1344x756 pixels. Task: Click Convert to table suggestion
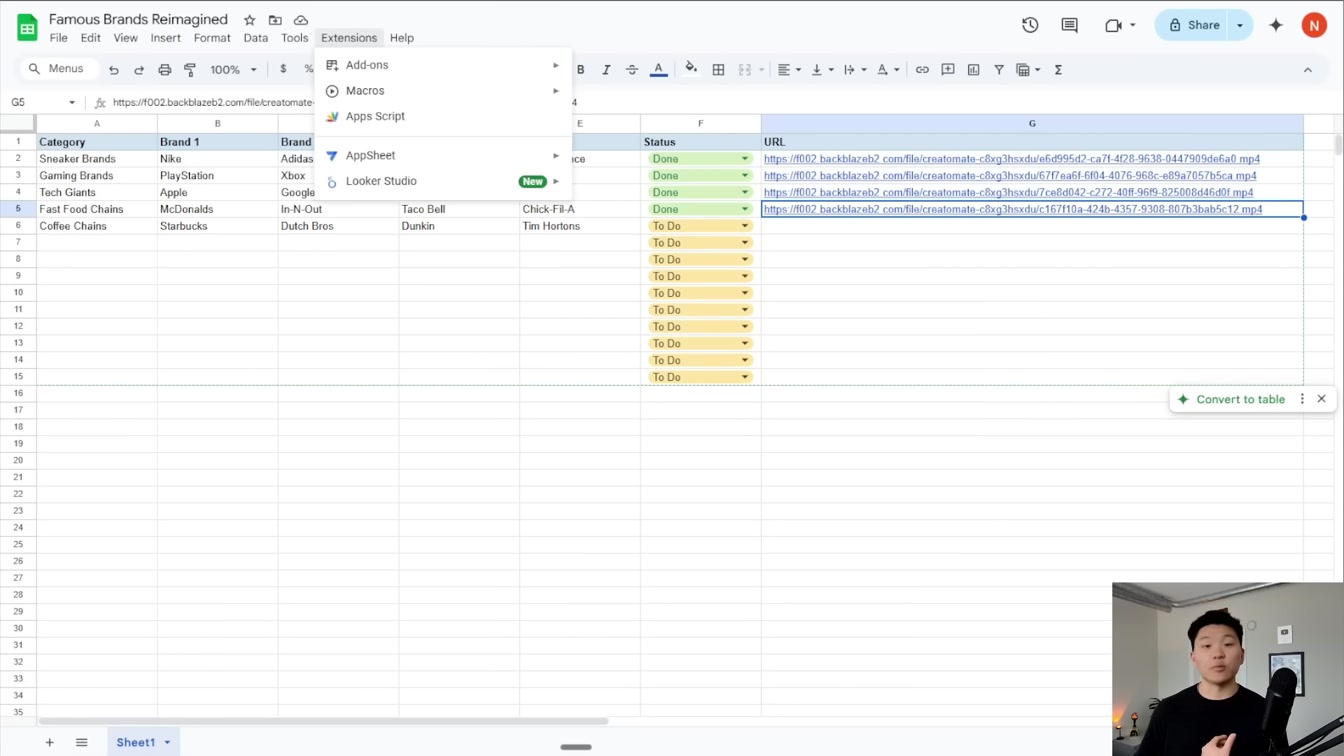1231,399
